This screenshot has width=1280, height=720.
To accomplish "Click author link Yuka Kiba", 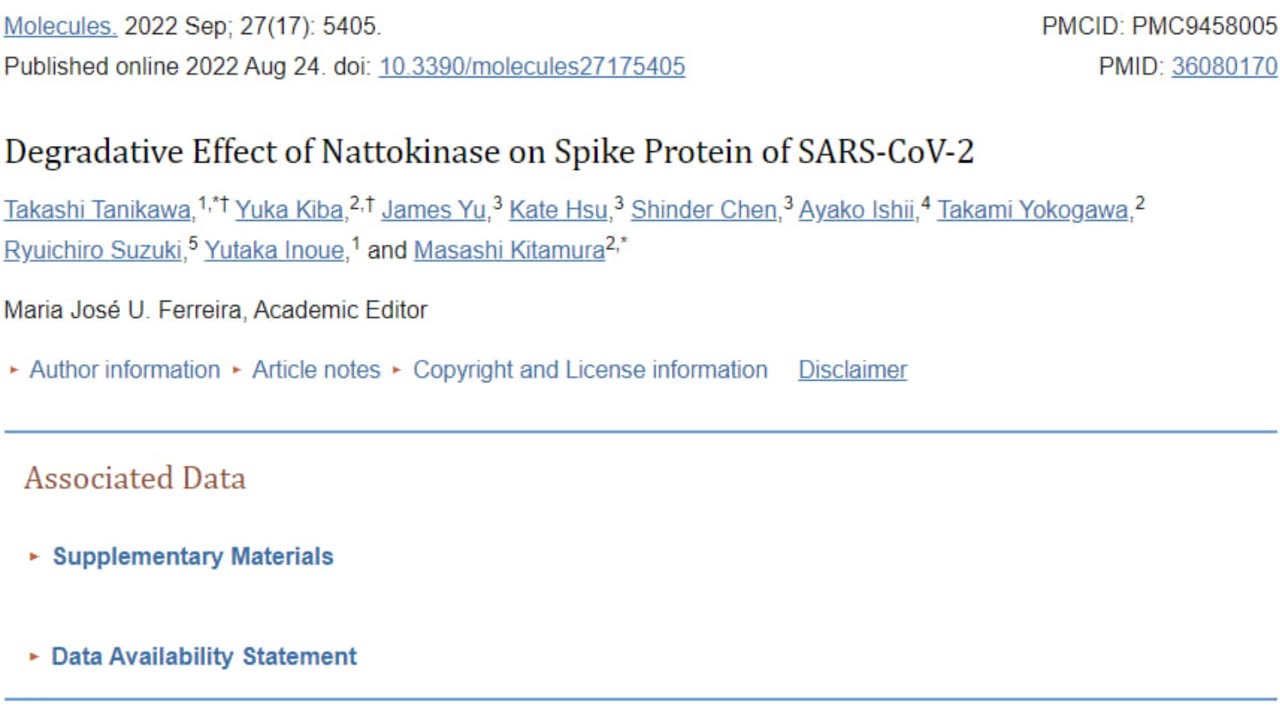I will [x=289, y=210].
